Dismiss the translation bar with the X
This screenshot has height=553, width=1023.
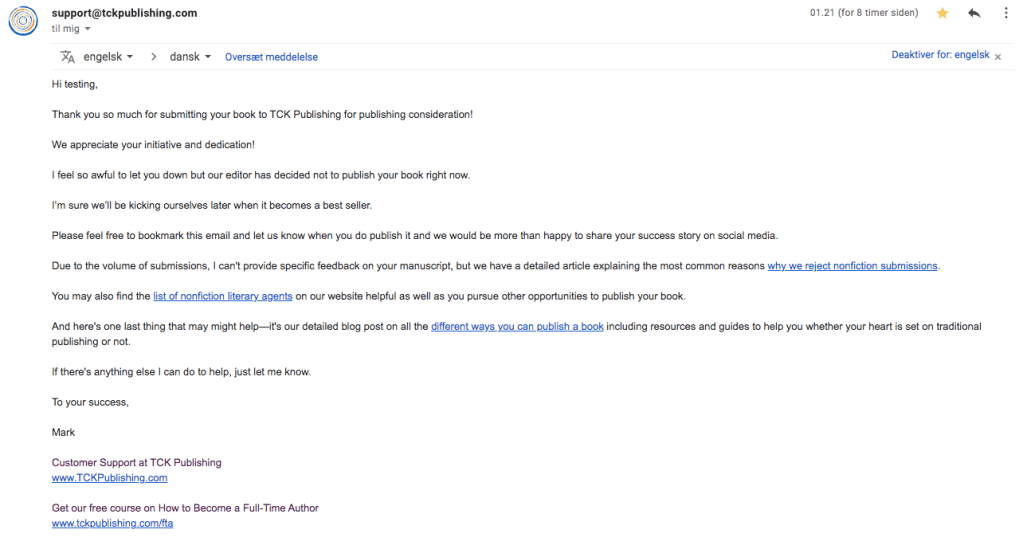click(x=998, y=57)
